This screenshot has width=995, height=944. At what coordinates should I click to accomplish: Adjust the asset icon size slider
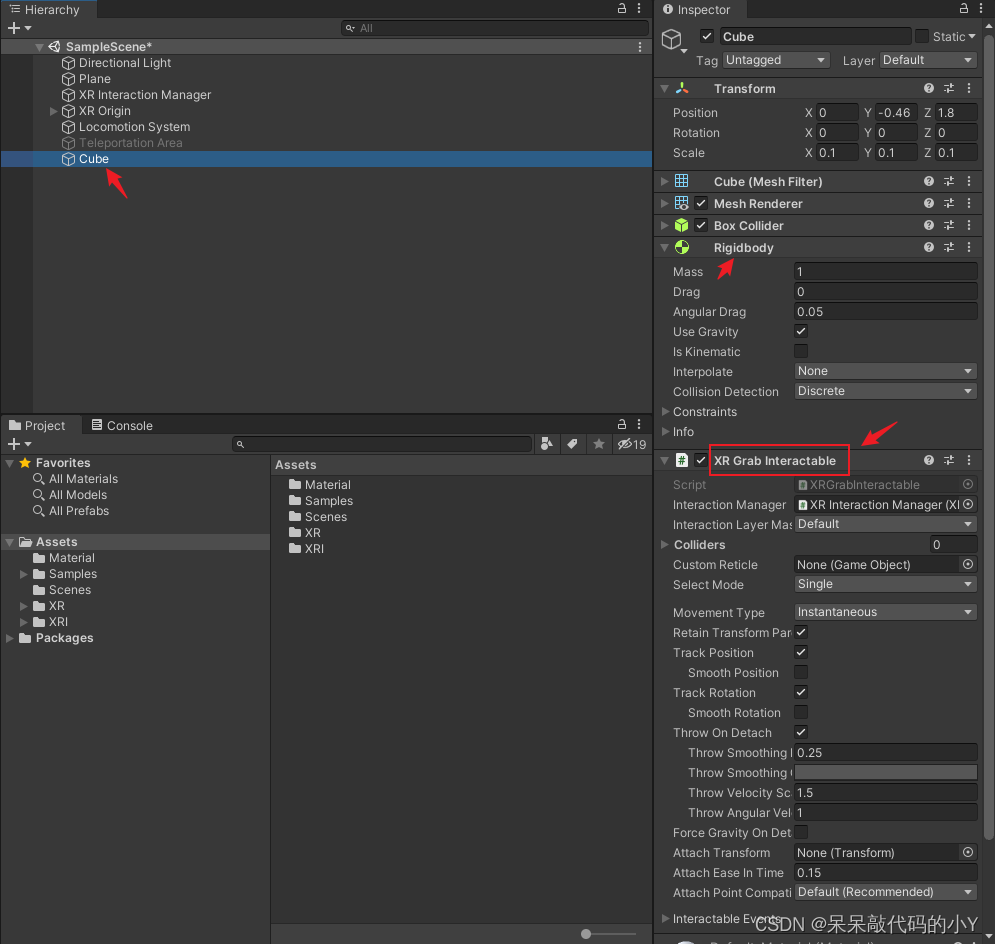587,934
